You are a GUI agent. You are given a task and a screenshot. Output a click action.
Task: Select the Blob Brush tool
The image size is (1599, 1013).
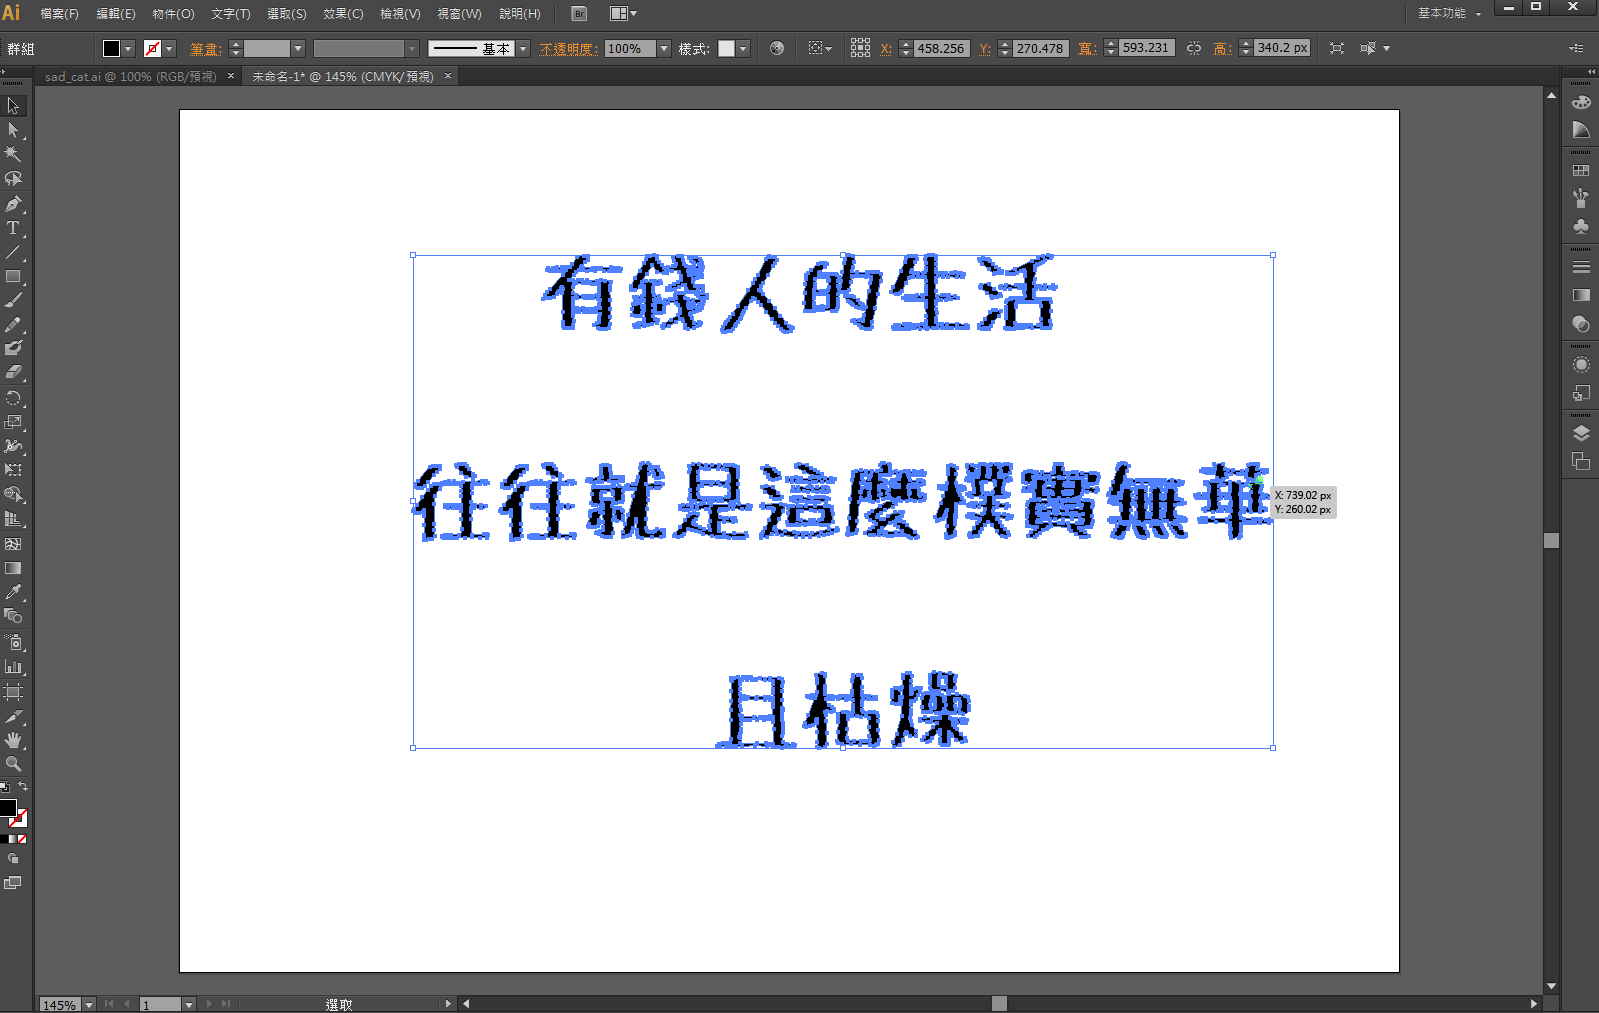pyautogui.click(x=13, y=349)
